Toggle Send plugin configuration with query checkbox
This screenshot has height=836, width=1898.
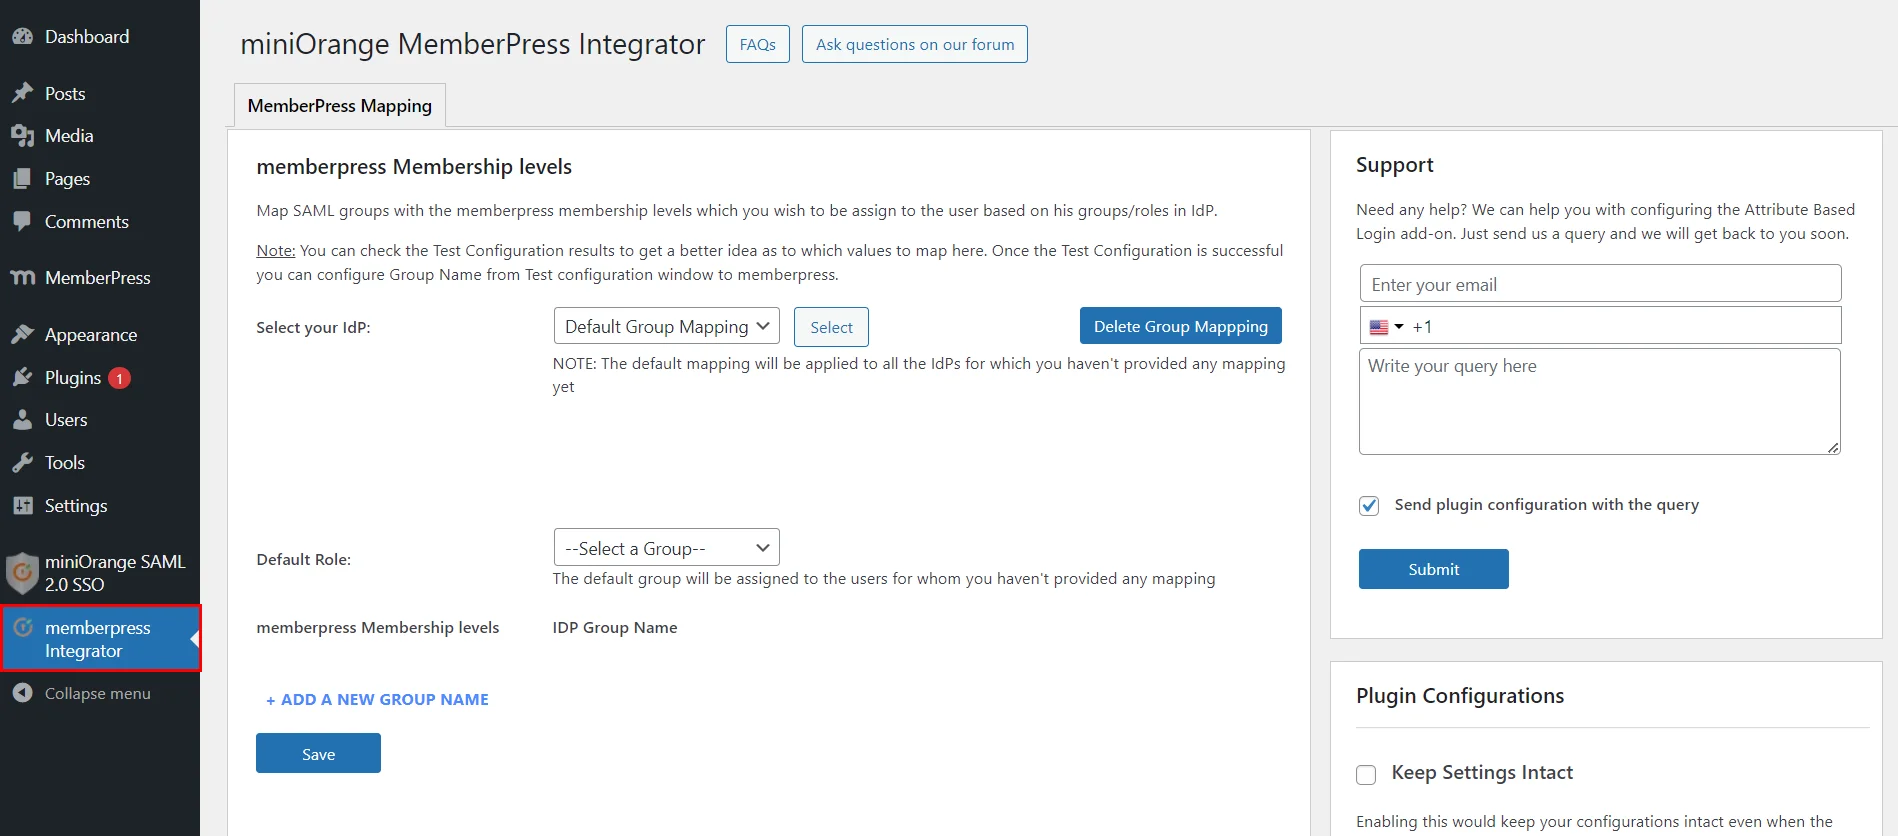point(1369,505)
